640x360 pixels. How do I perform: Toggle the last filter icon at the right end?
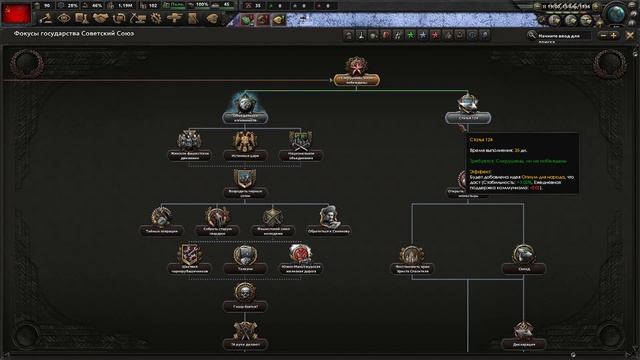pyautogui.click(x=484, y=36)
